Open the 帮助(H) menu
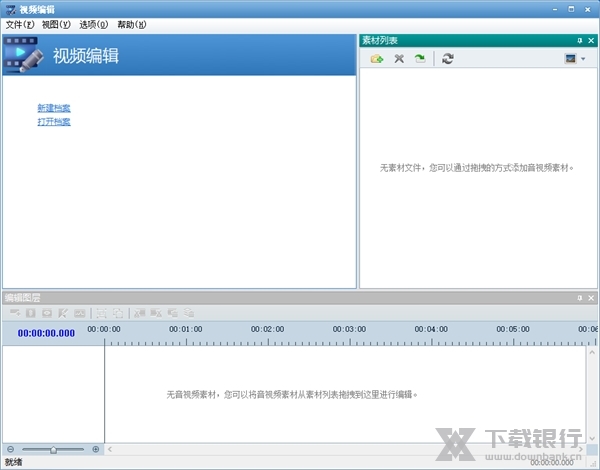Viewport: 600px width, 470px height. click(132, 25)
